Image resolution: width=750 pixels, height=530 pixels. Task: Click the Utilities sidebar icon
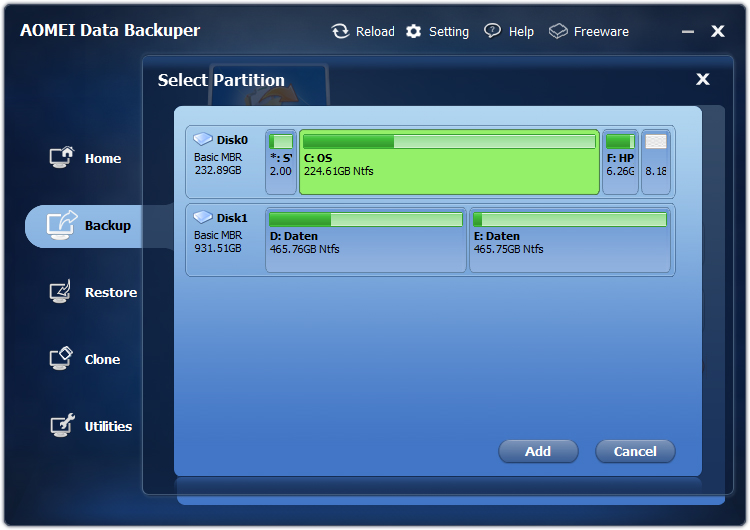coord(62,425)
